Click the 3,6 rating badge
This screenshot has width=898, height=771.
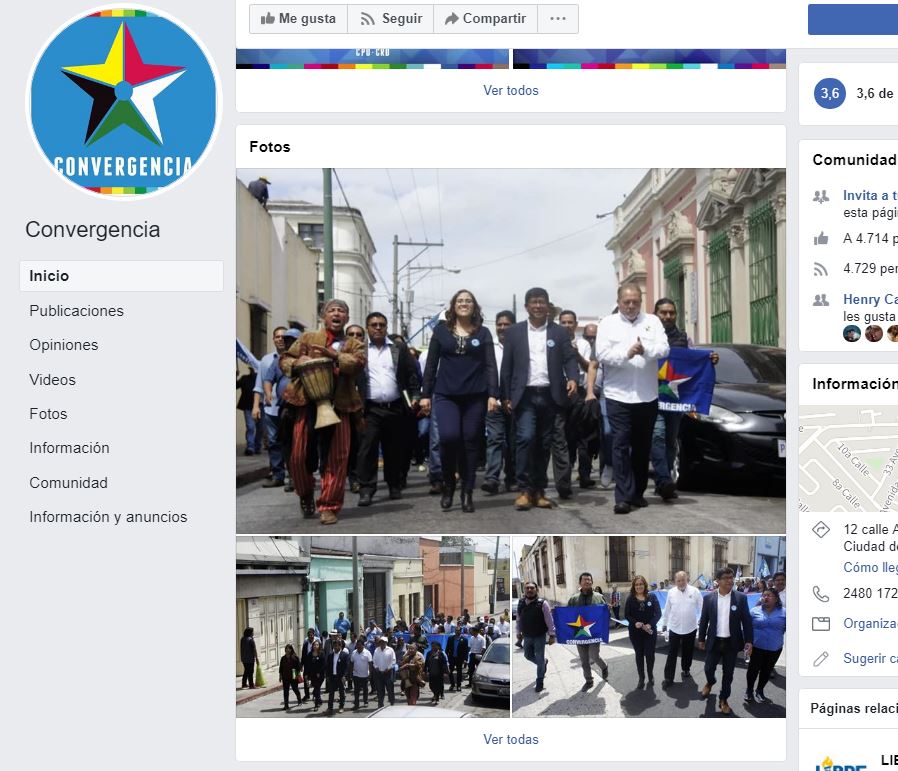[x=830, y=93]
